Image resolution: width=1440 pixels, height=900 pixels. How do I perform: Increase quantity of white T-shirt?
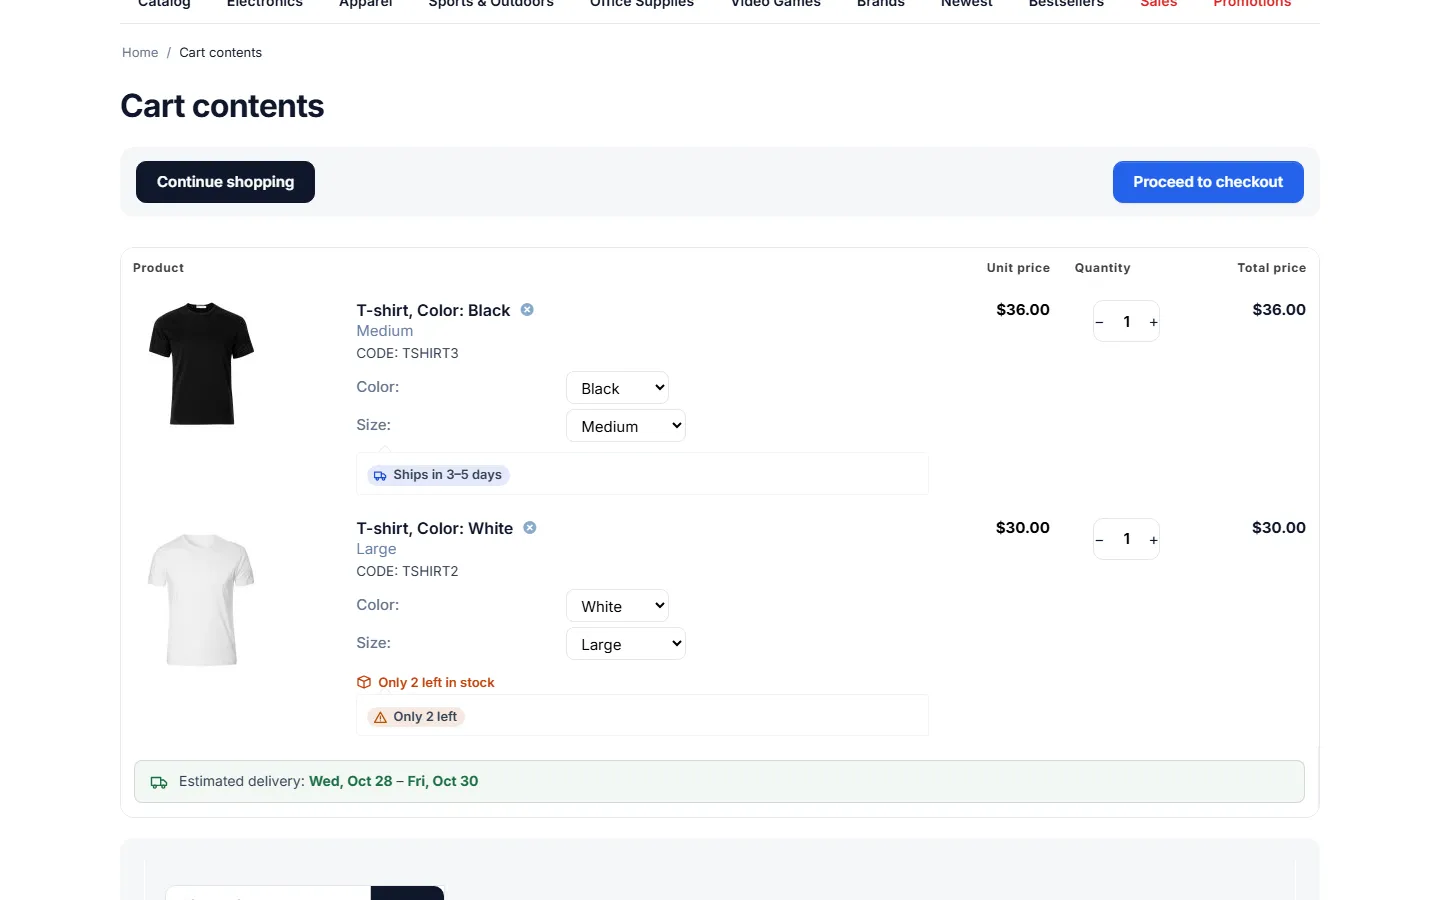pyautogui.click(x=1153, y=540)
